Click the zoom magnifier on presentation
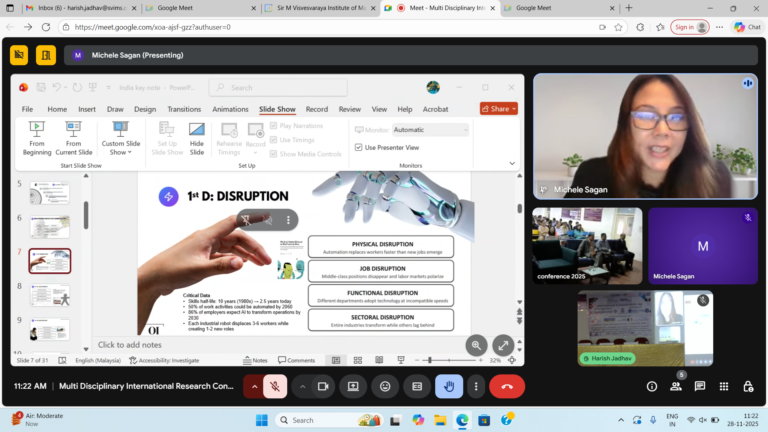Image resolution: width=768 pixels, height=432 pixels. click(476, 345)
